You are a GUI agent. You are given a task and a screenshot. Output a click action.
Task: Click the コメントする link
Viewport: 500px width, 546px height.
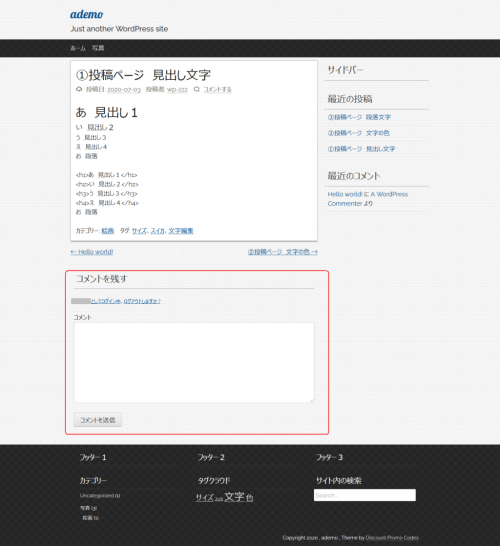pyautogui.click(x=217, y=89)
